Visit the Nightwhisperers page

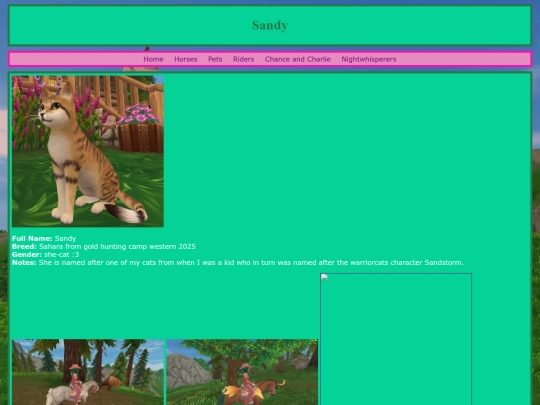pyautogui.click(x=369, y=59)
